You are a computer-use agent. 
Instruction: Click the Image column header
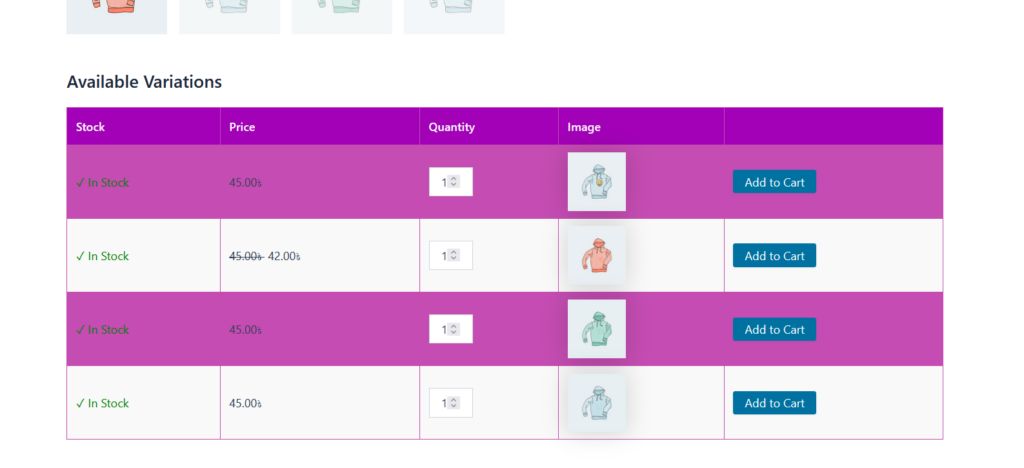(x=584, y=127)
